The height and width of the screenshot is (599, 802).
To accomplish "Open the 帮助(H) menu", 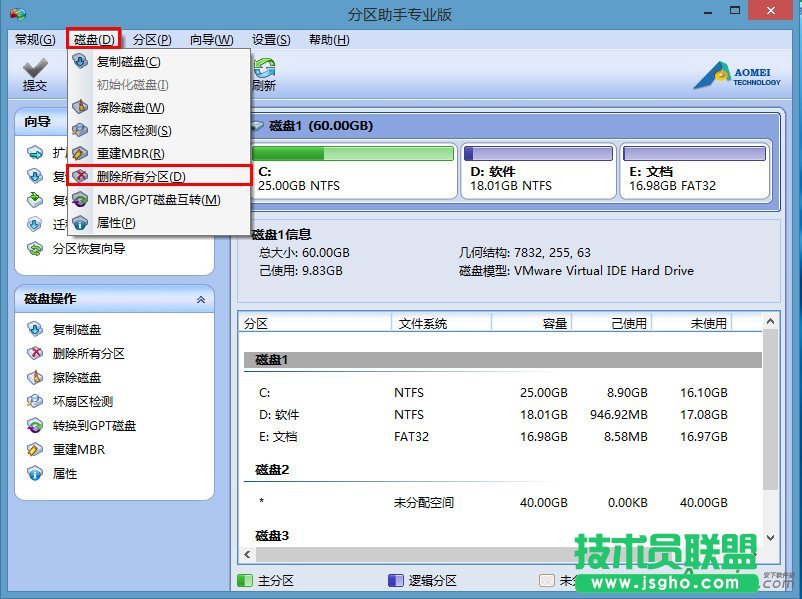I will tap(325, 39).
